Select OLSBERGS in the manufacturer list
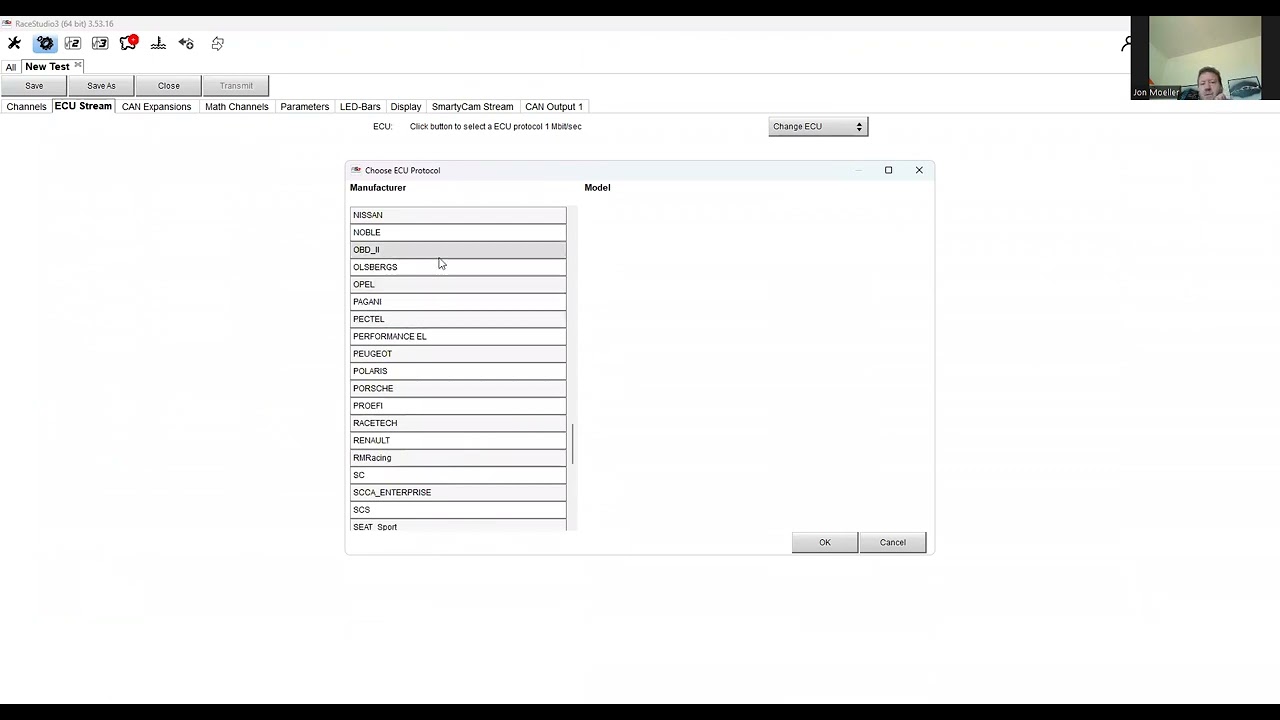Image resolution: width=1280 pixels, height=720 pixels. tap(458, 267)
